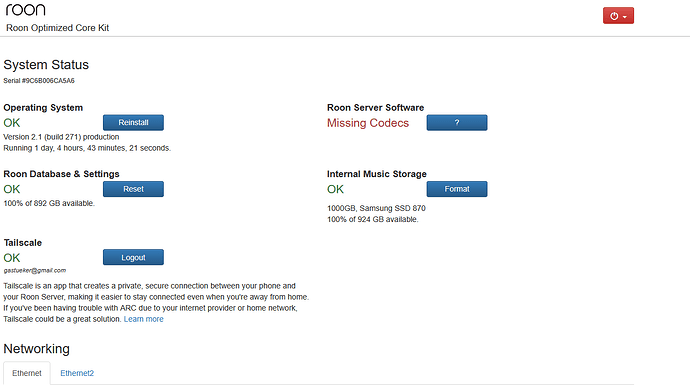Click the Tailscale section heading
This screenshot has width=690, height=386.
23,243
